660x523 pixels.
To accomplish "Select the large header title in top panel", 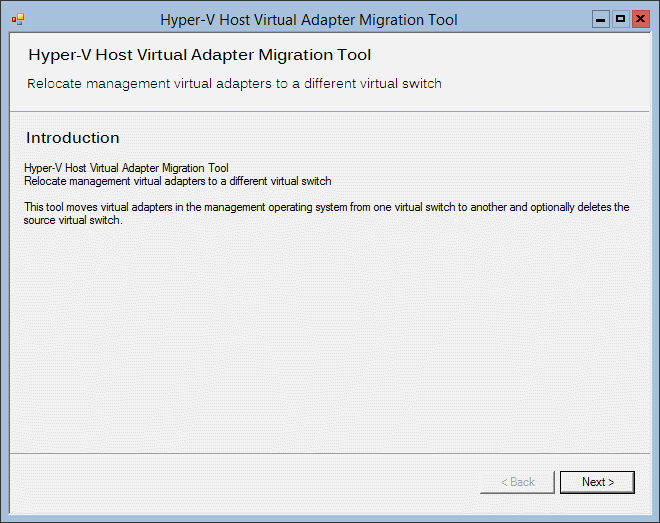I will click(200, 55).
